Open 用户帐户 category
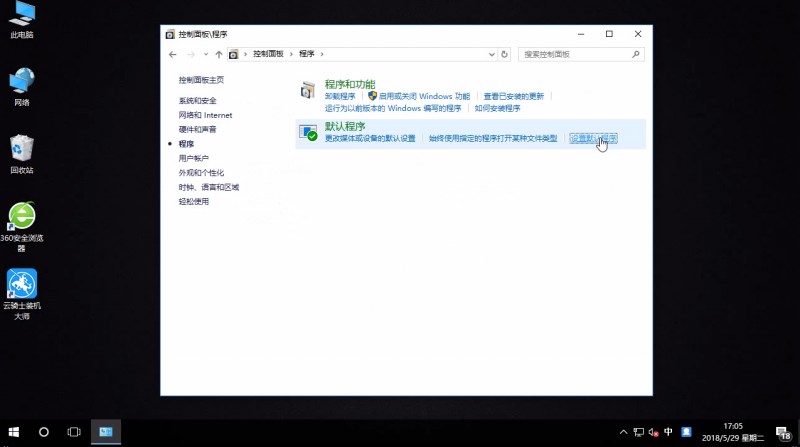This screenshot has width=800, height=447. pyautogui.click(x=193, y=159)
